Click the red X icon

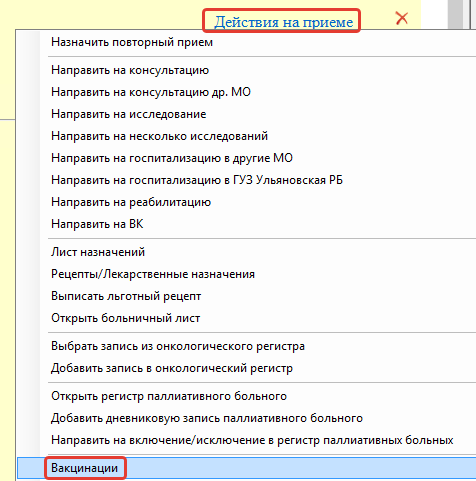[402, 18]
